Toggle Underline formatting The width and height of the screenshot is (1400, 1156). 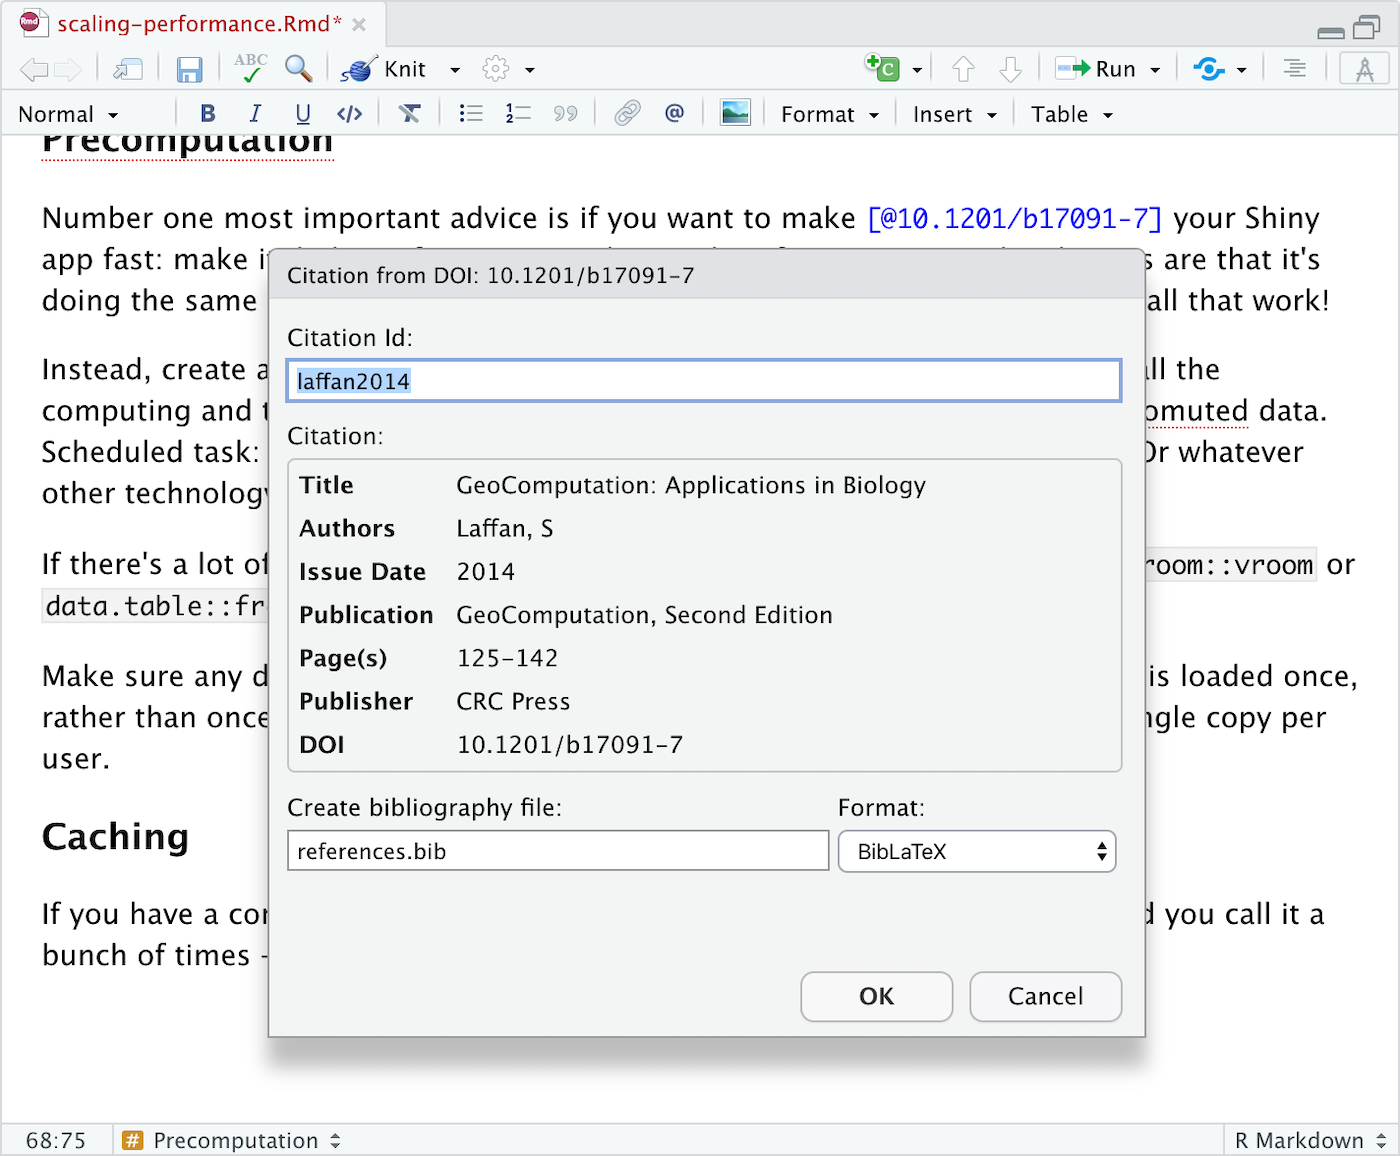303,114
